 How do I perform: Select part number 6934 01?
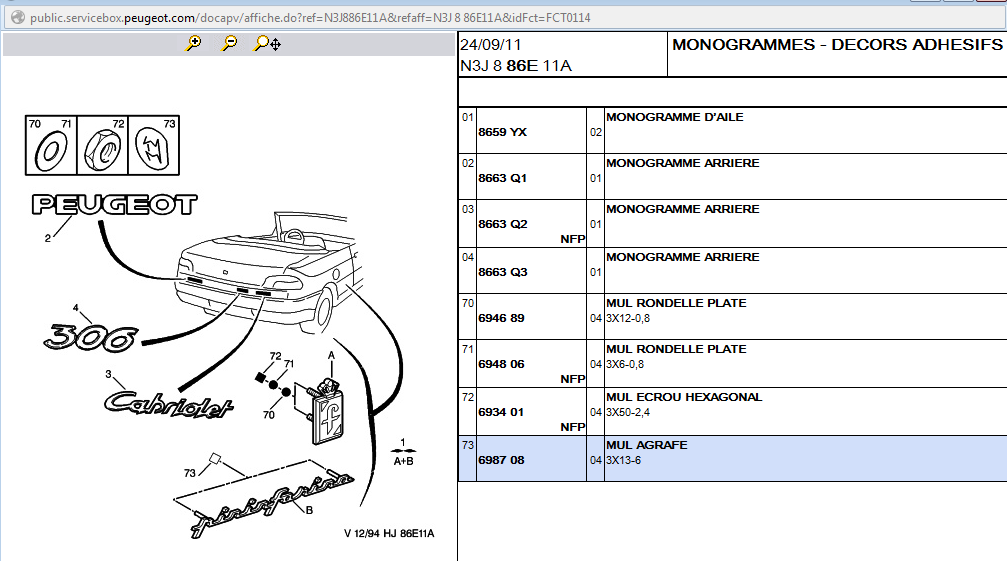500,412
